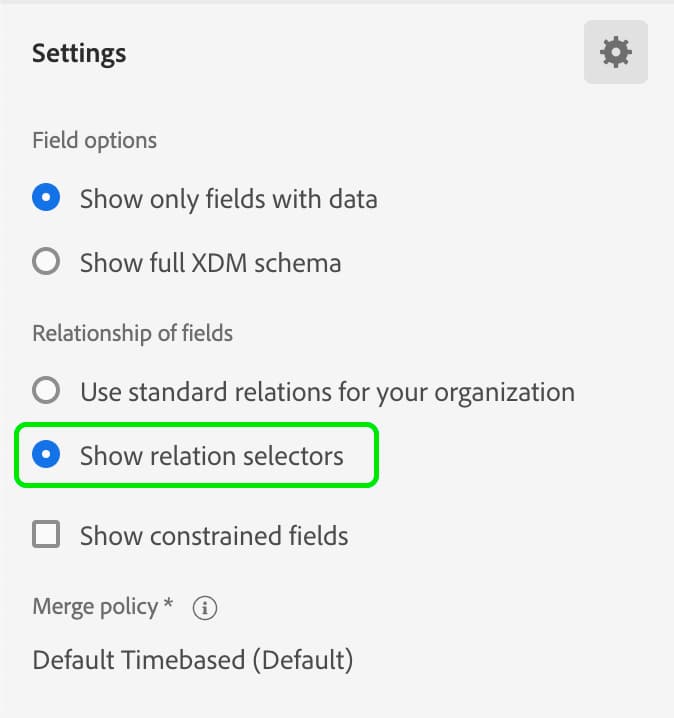Click the 'Merge policy' field label
The image size is (674, 718).
[95, 606]
